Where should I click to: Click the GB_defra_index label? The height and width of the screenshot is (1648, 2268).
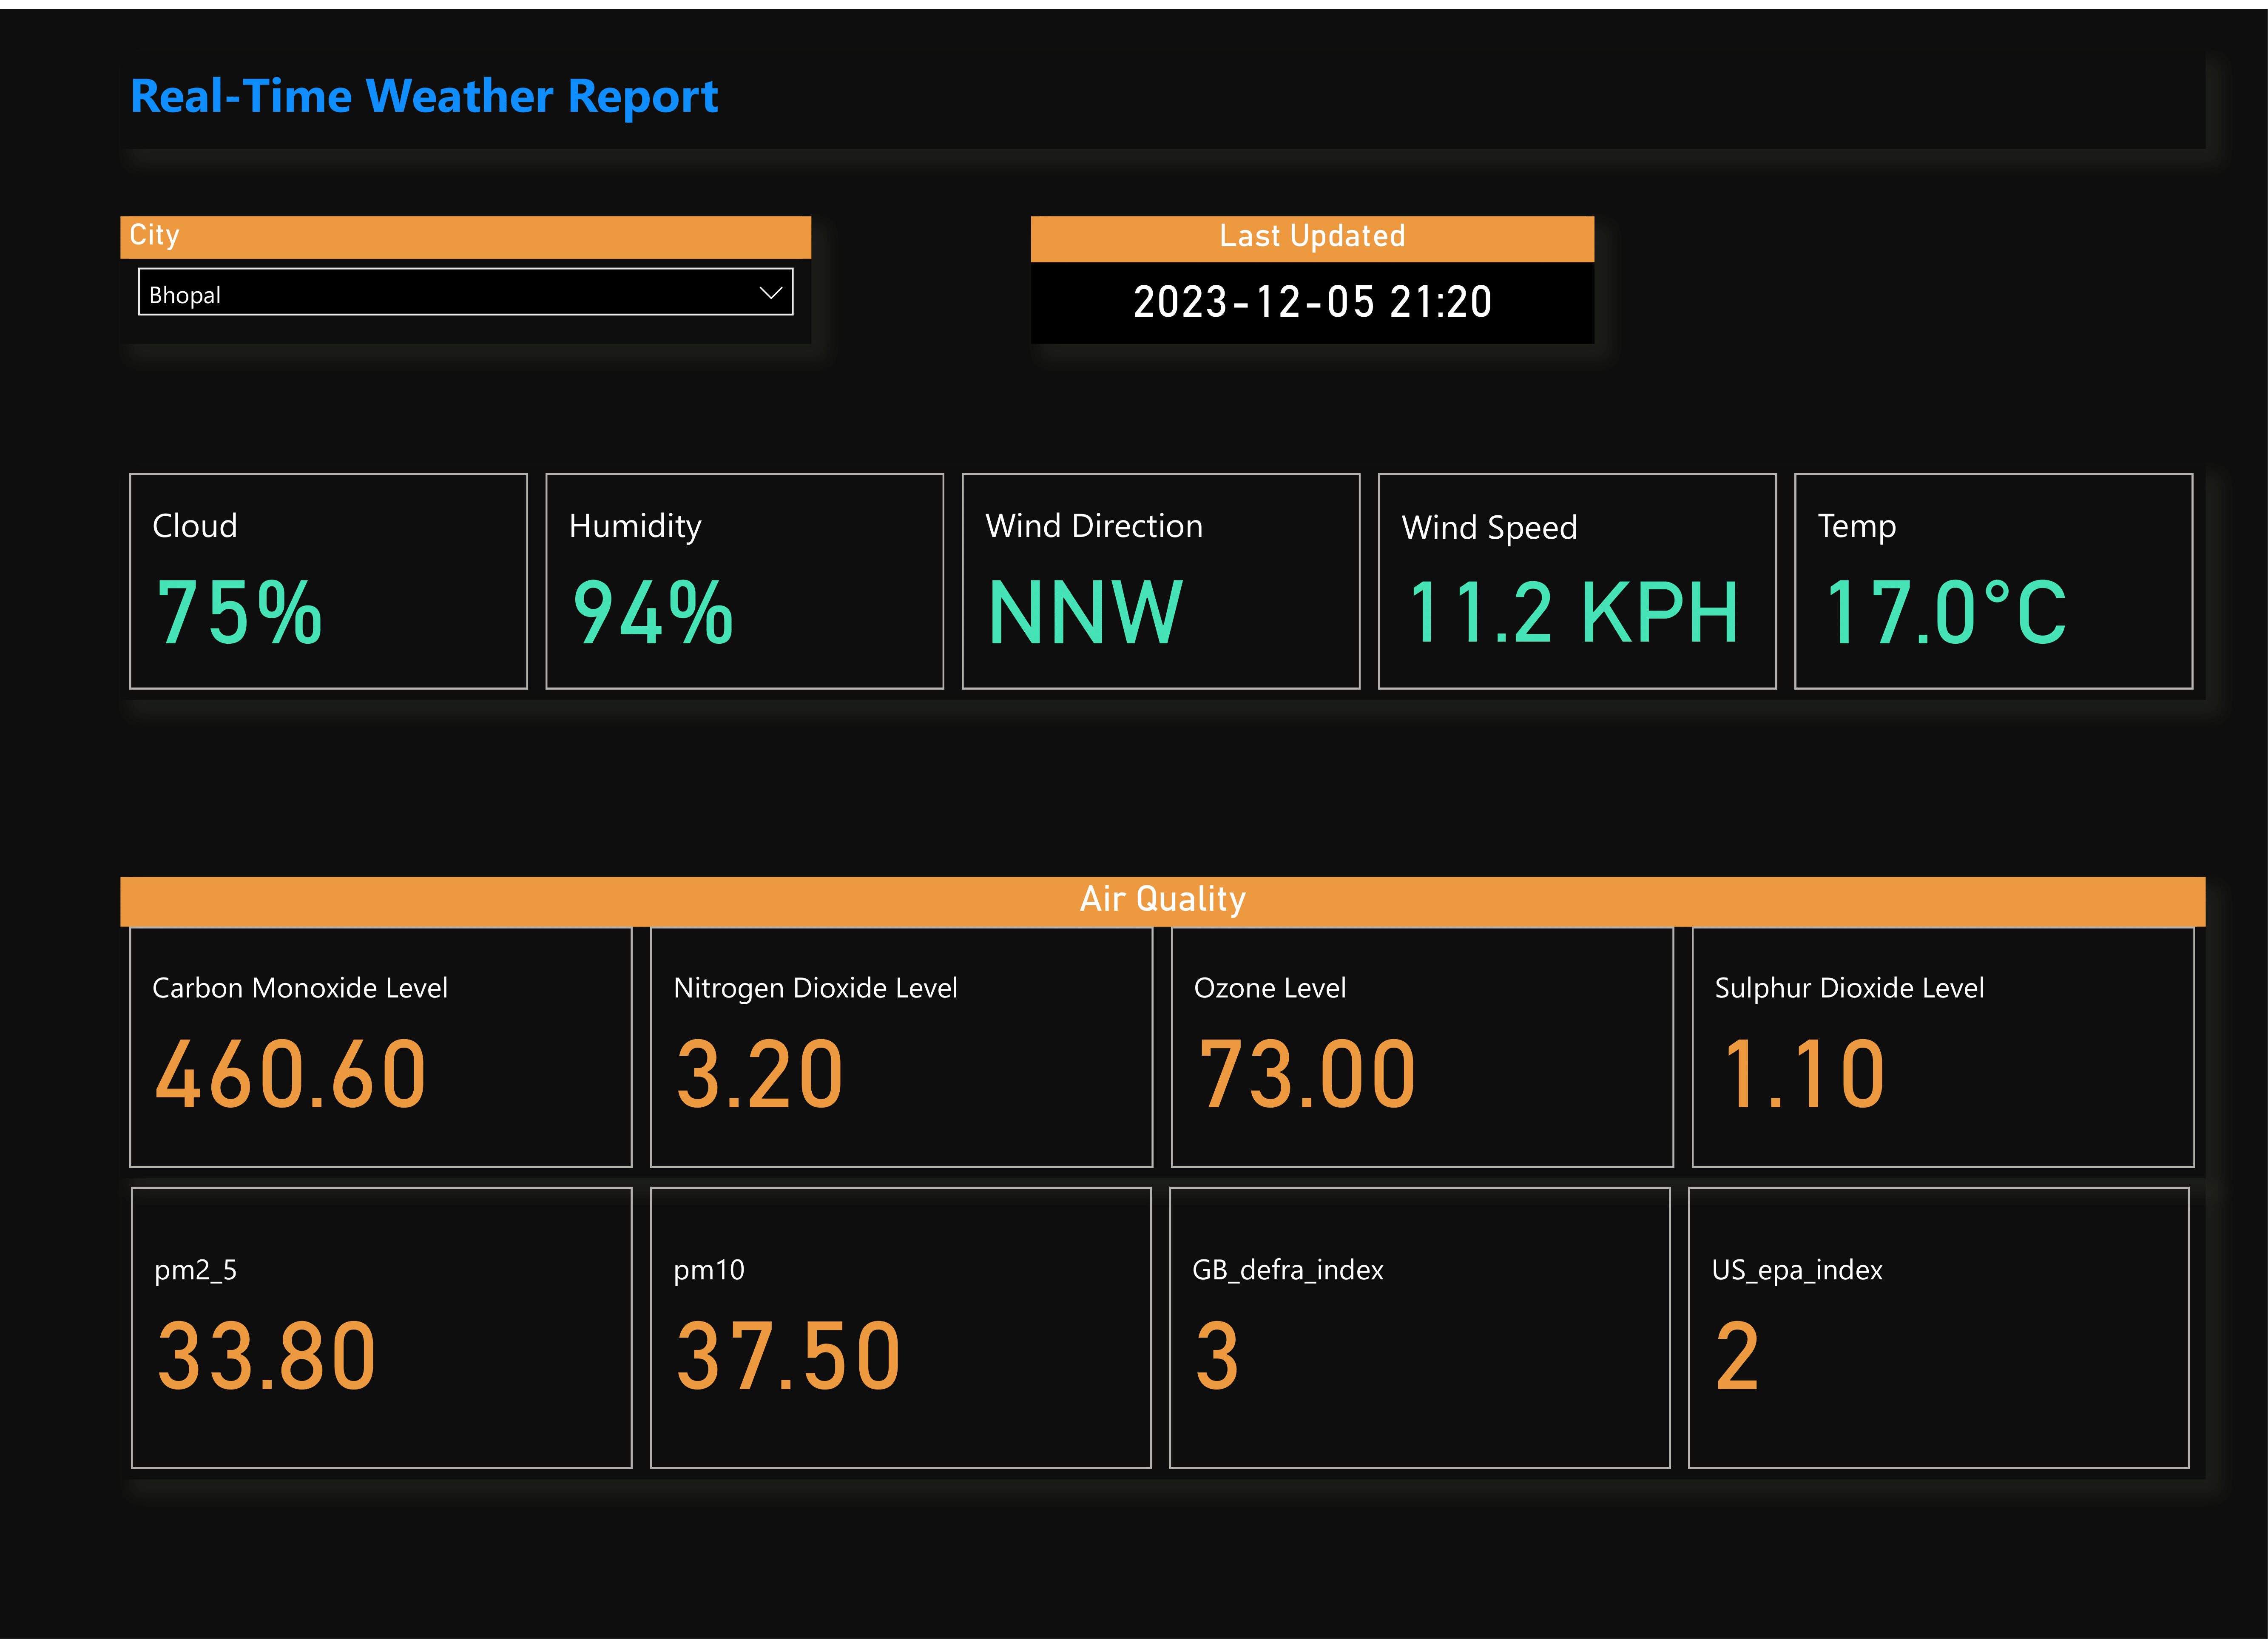point(1288,1270)
